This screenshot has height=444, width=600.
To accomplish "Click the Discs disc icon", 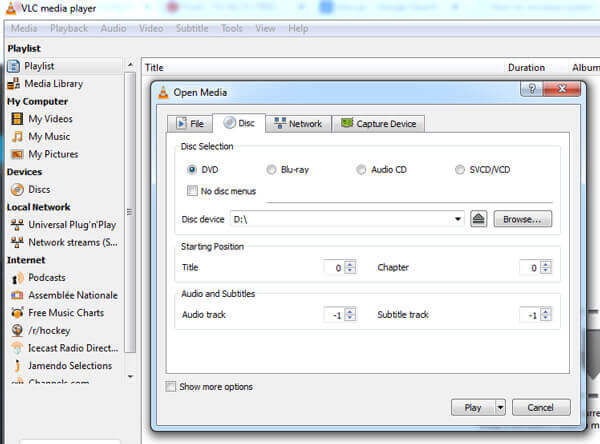I will (x=17, y=189).
